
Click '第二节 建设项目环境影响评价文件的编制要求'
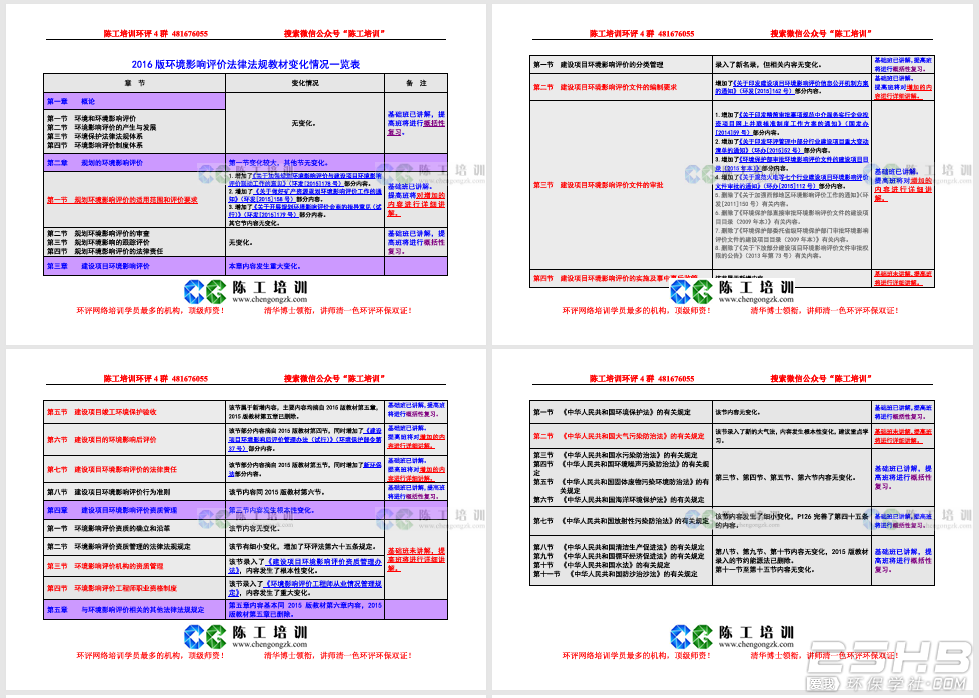tap(605, 87)
